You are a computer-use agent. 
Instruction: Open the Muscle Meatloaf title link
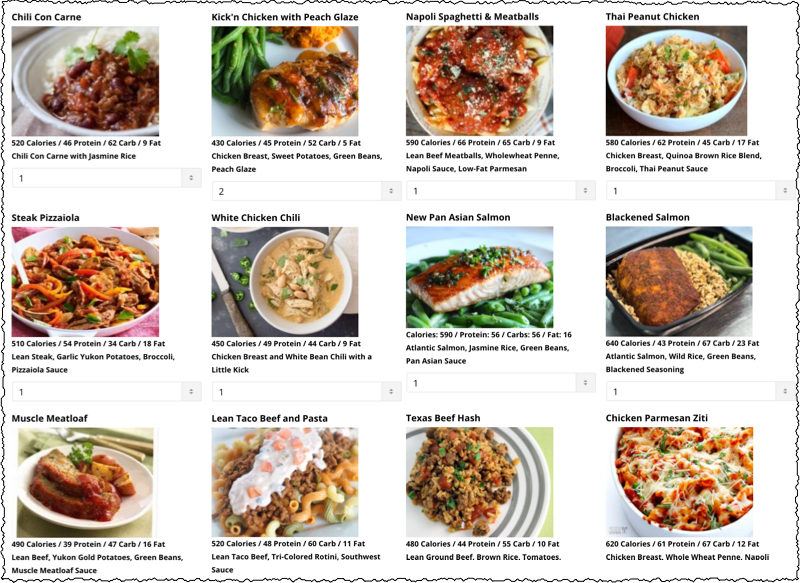pyautogui.click(x=49, y=418)
